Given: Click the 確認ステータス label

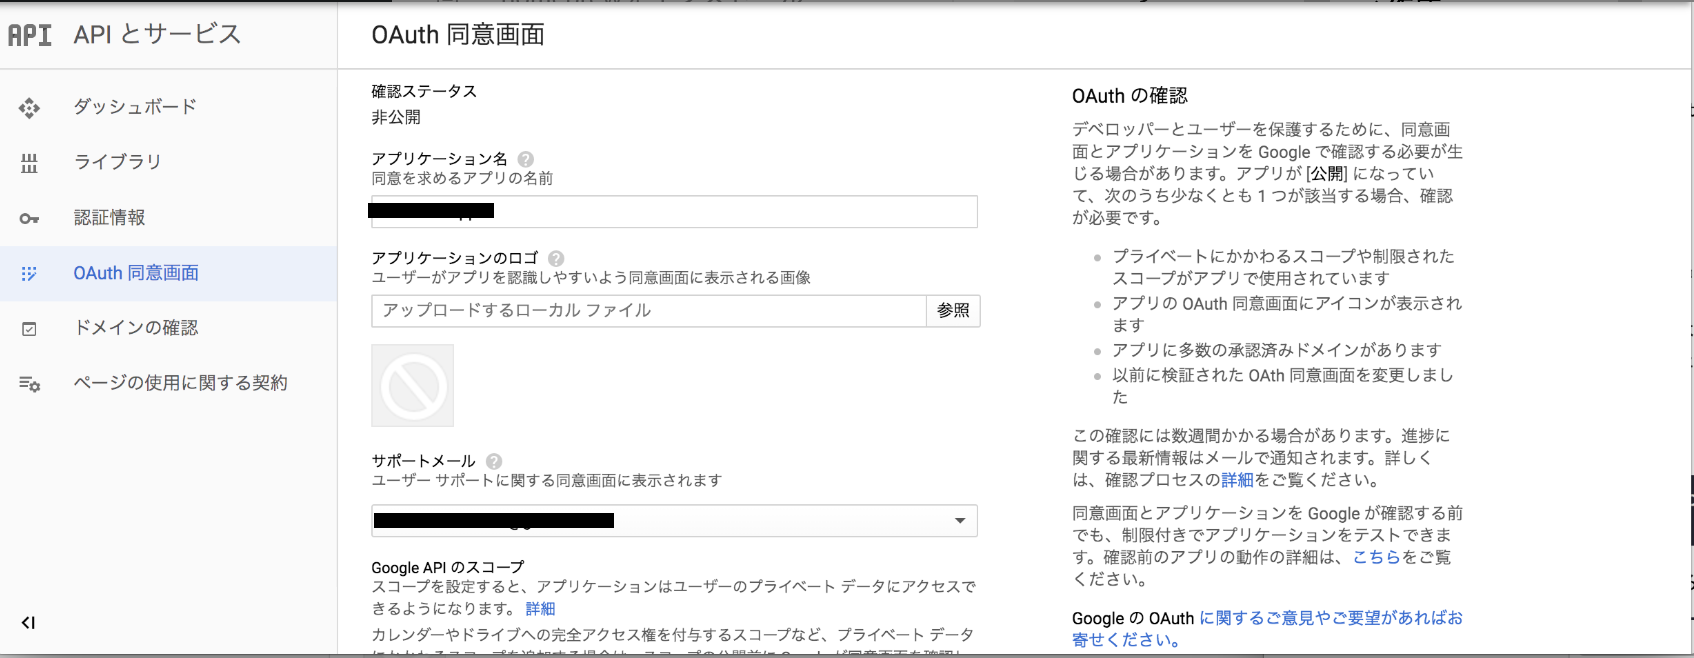Looking at the screenshot, I should point(424,91).
